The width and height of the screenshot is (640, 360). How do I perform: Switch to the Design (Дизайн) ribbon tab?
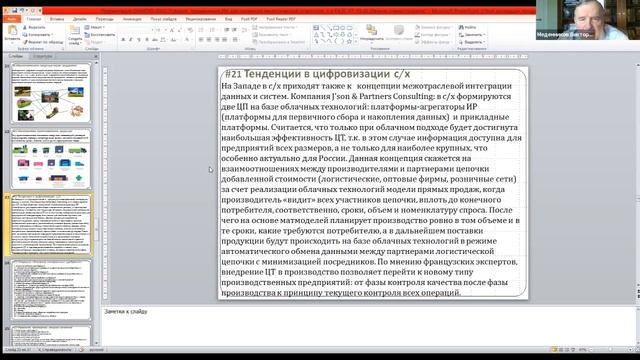[80, 19]
